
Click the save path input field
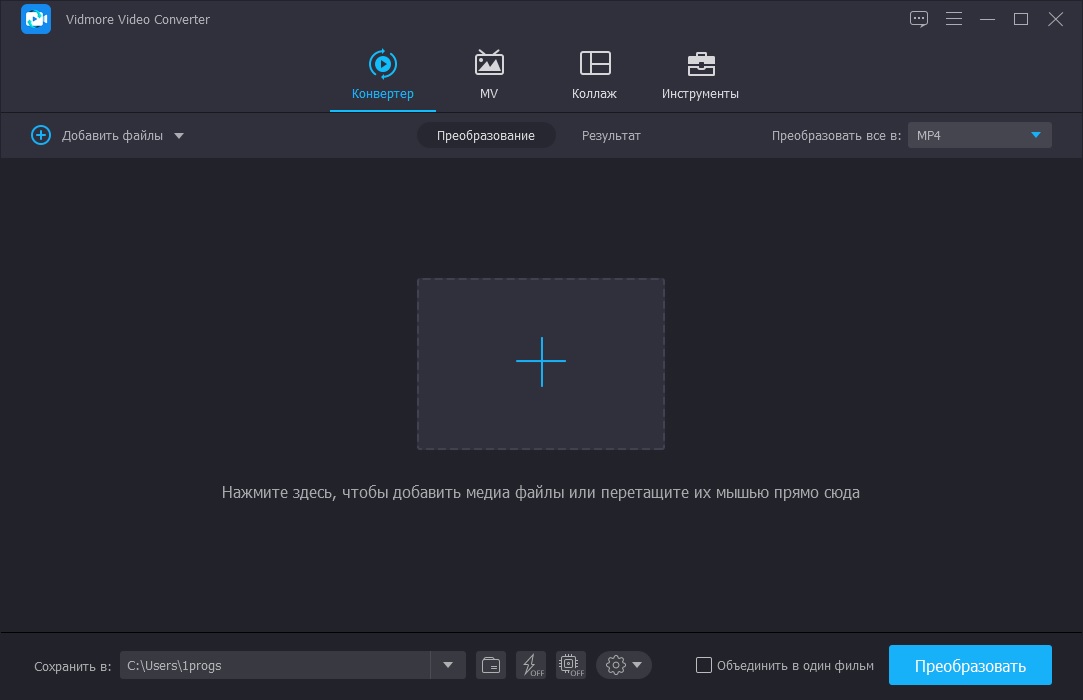pyautogui.click(x=280, y=664)
